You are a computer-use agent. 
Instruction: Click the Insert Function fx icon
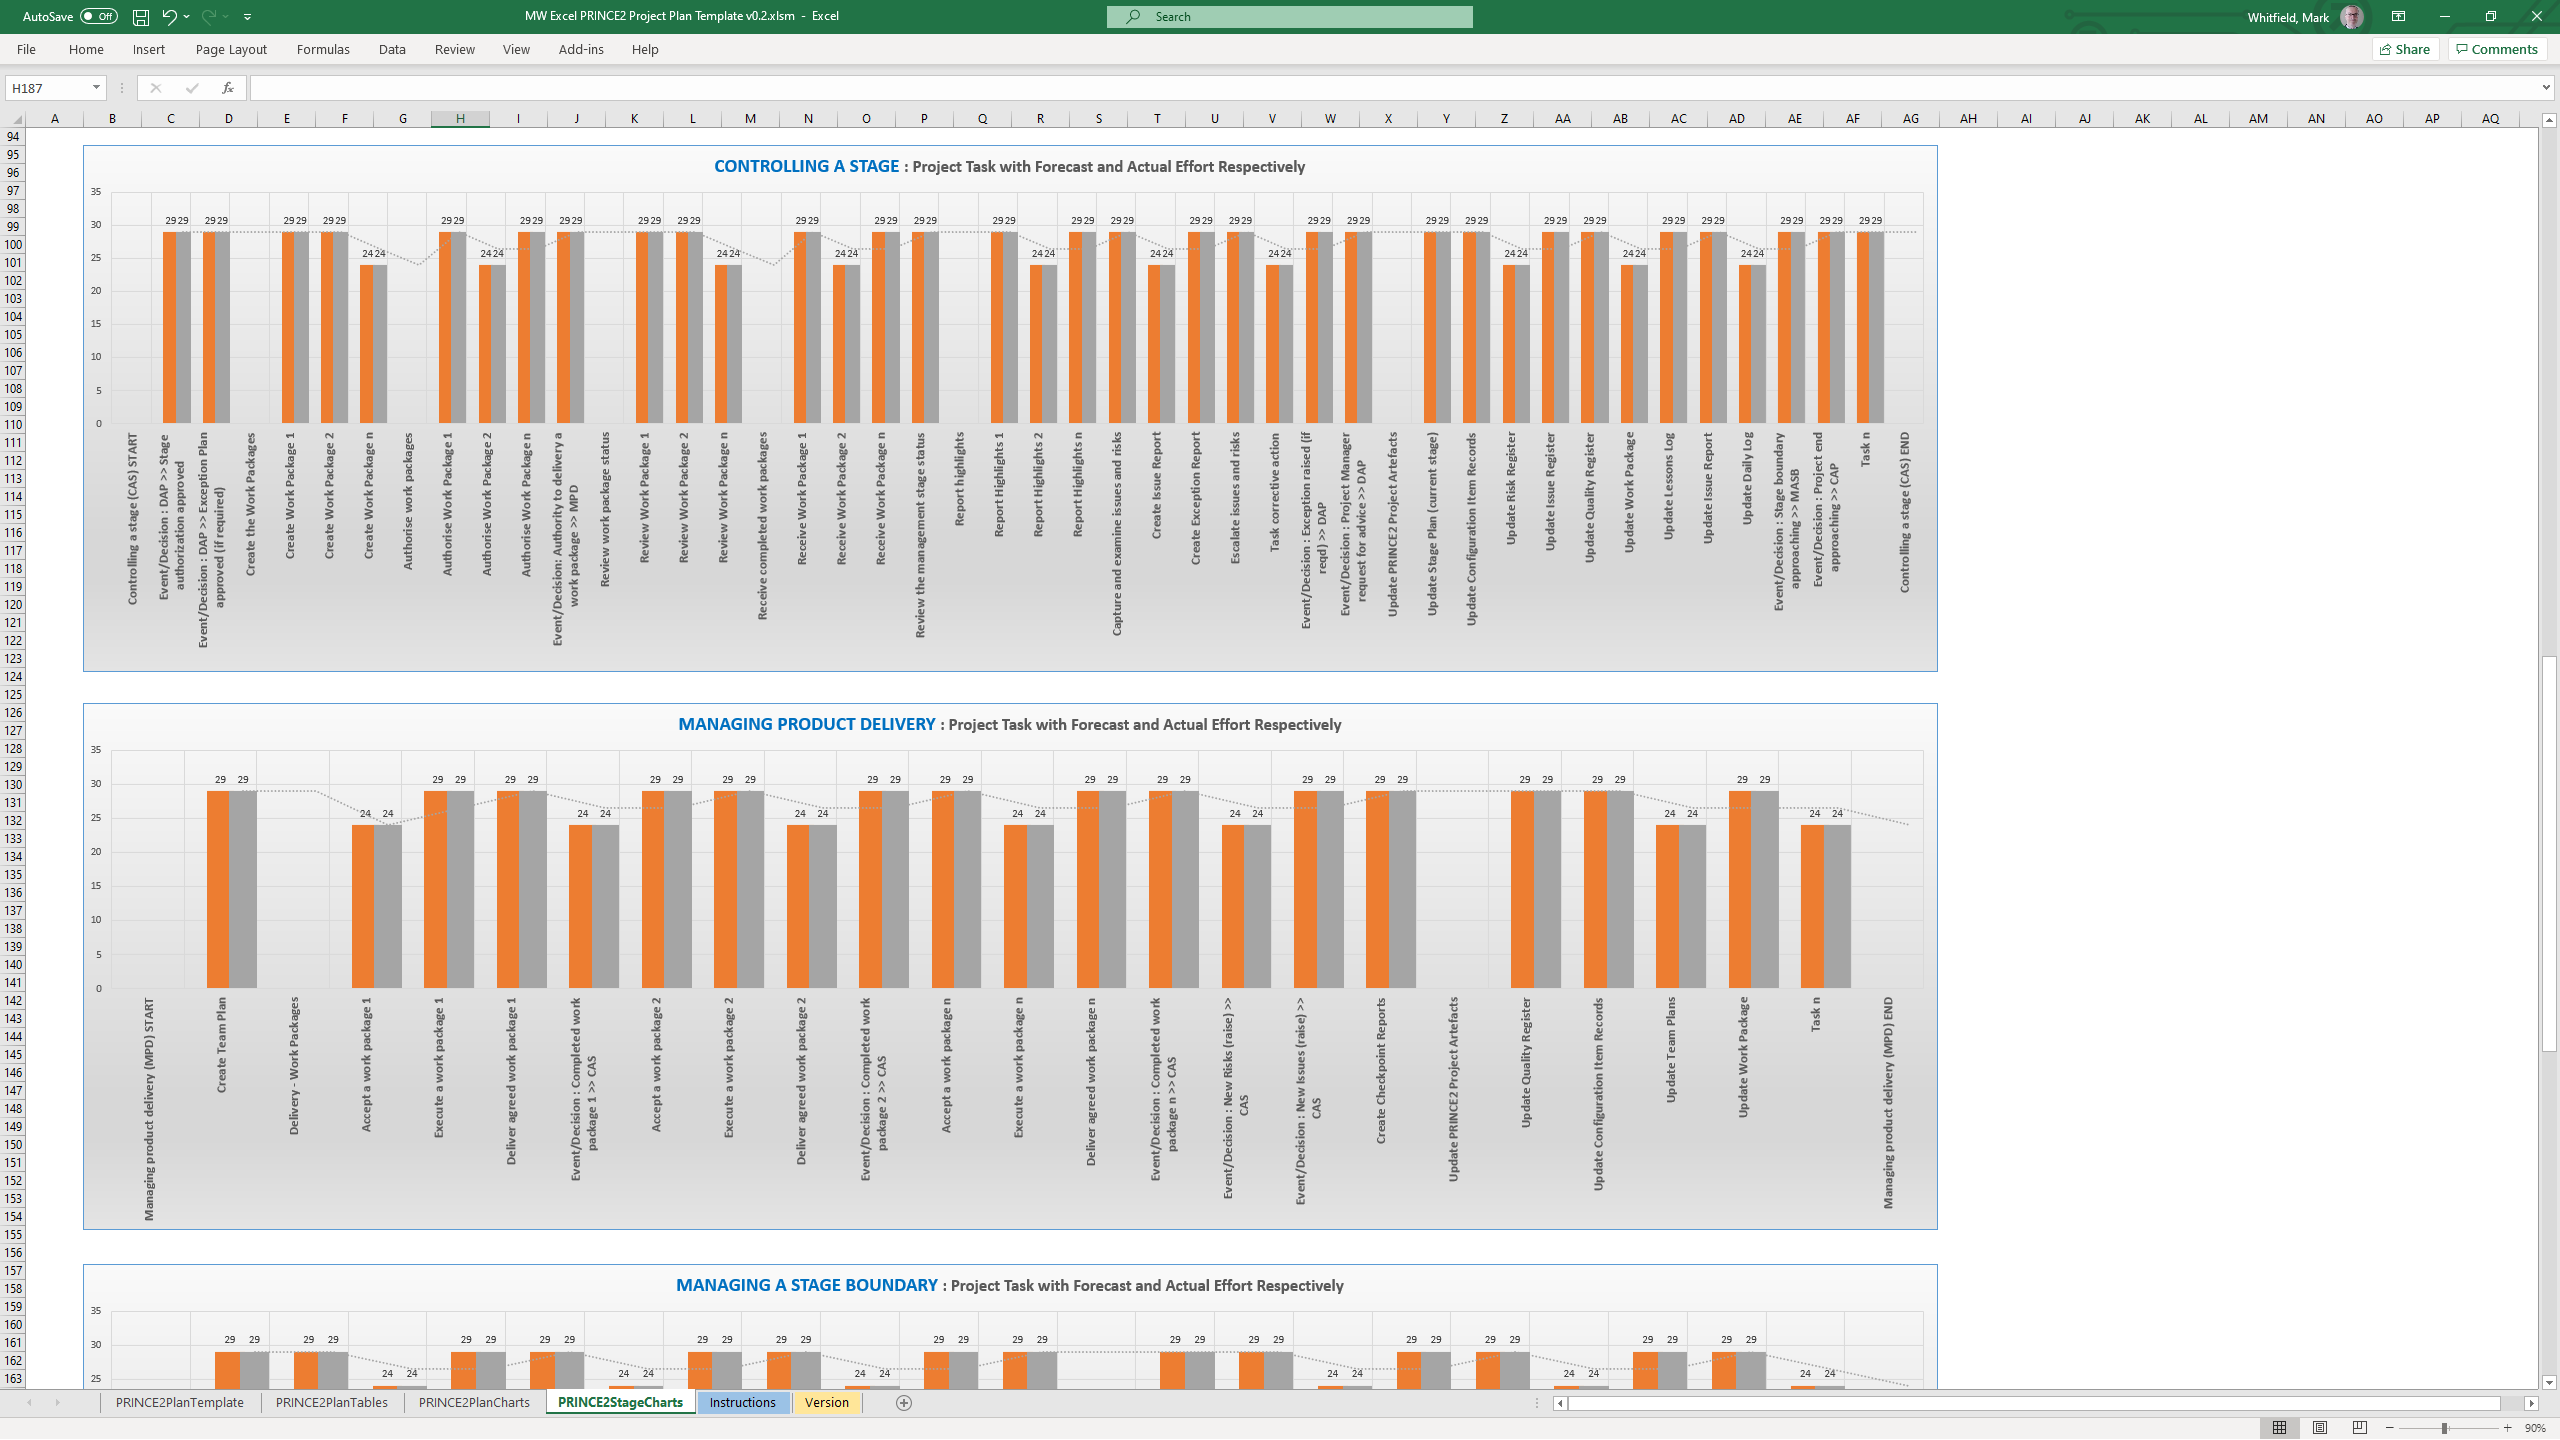[x=227, y=88]
